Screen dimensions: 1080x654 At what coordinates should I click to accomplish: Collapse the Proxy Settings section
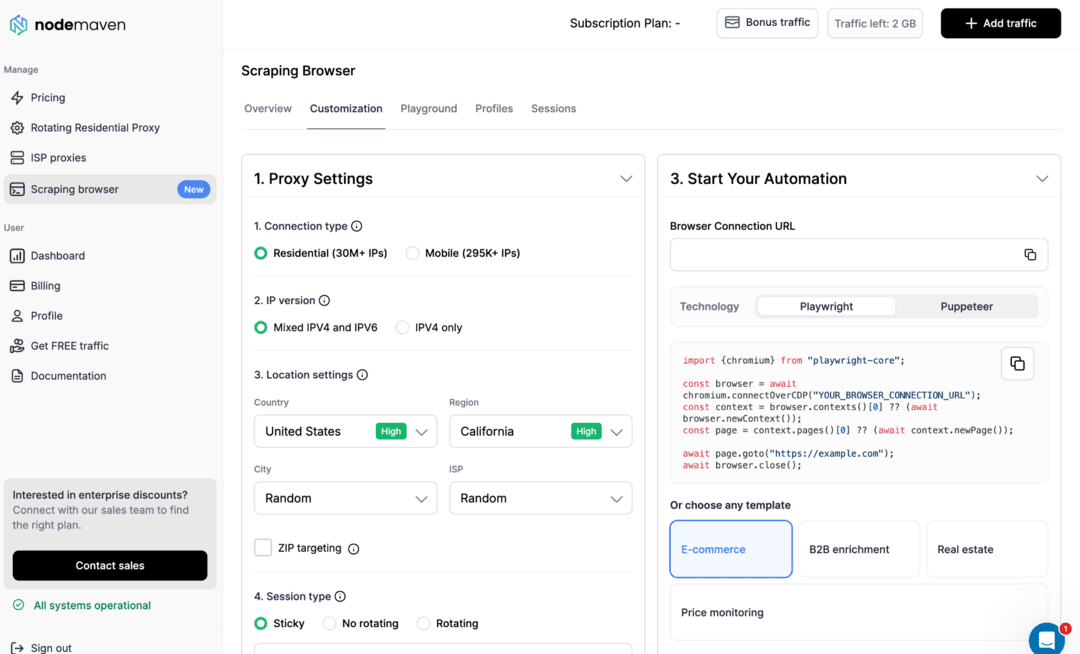pyautogui.click(x=626, y=179)
